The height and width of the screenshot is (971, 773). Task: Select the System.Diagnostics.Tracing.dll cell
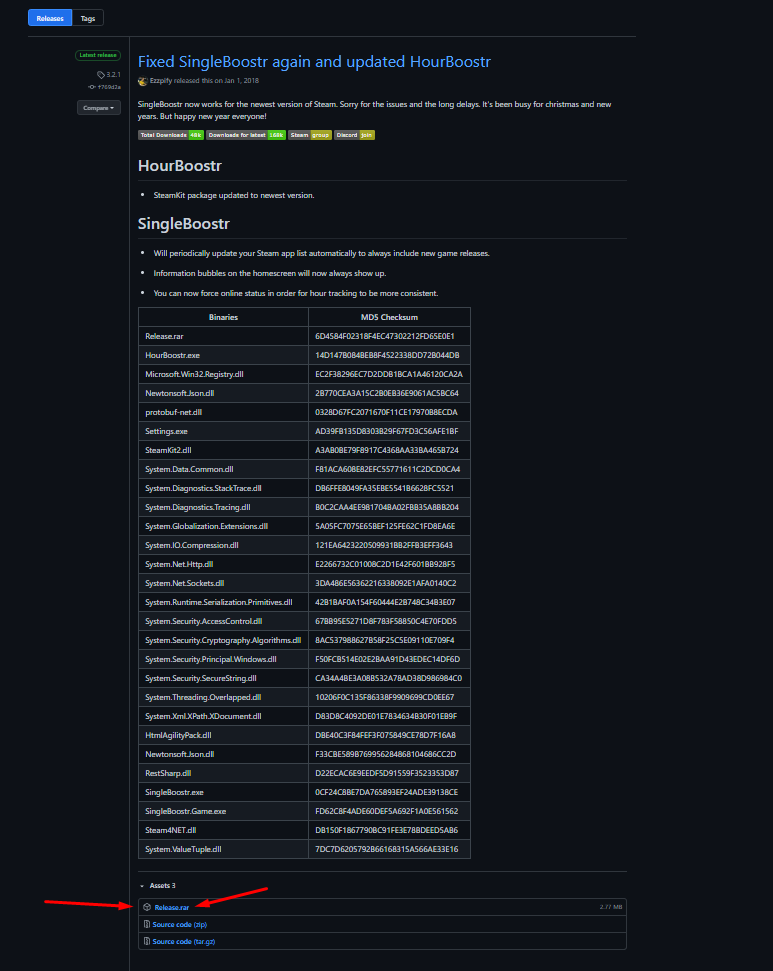[224, 507]
